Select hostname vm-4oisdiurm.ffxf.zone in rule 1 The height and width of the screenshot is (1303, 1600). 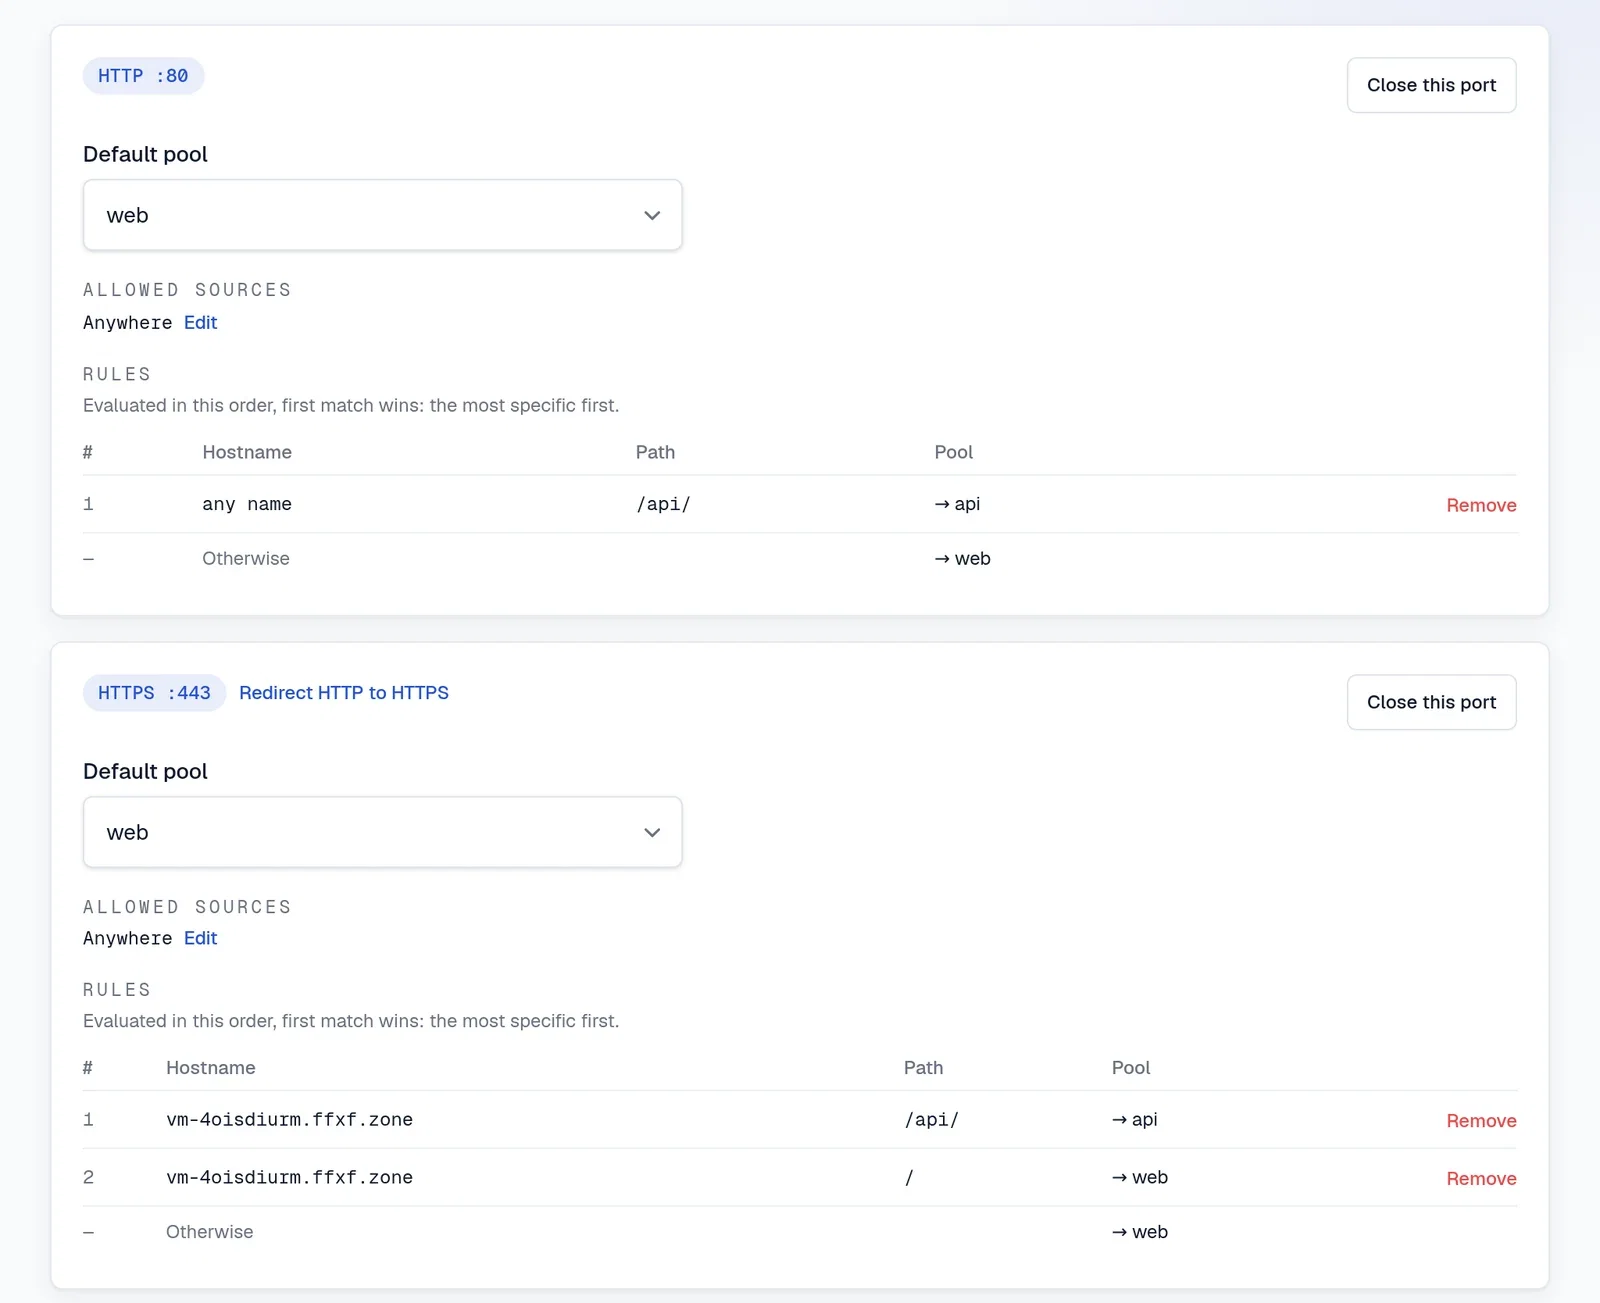(289, 1120)
